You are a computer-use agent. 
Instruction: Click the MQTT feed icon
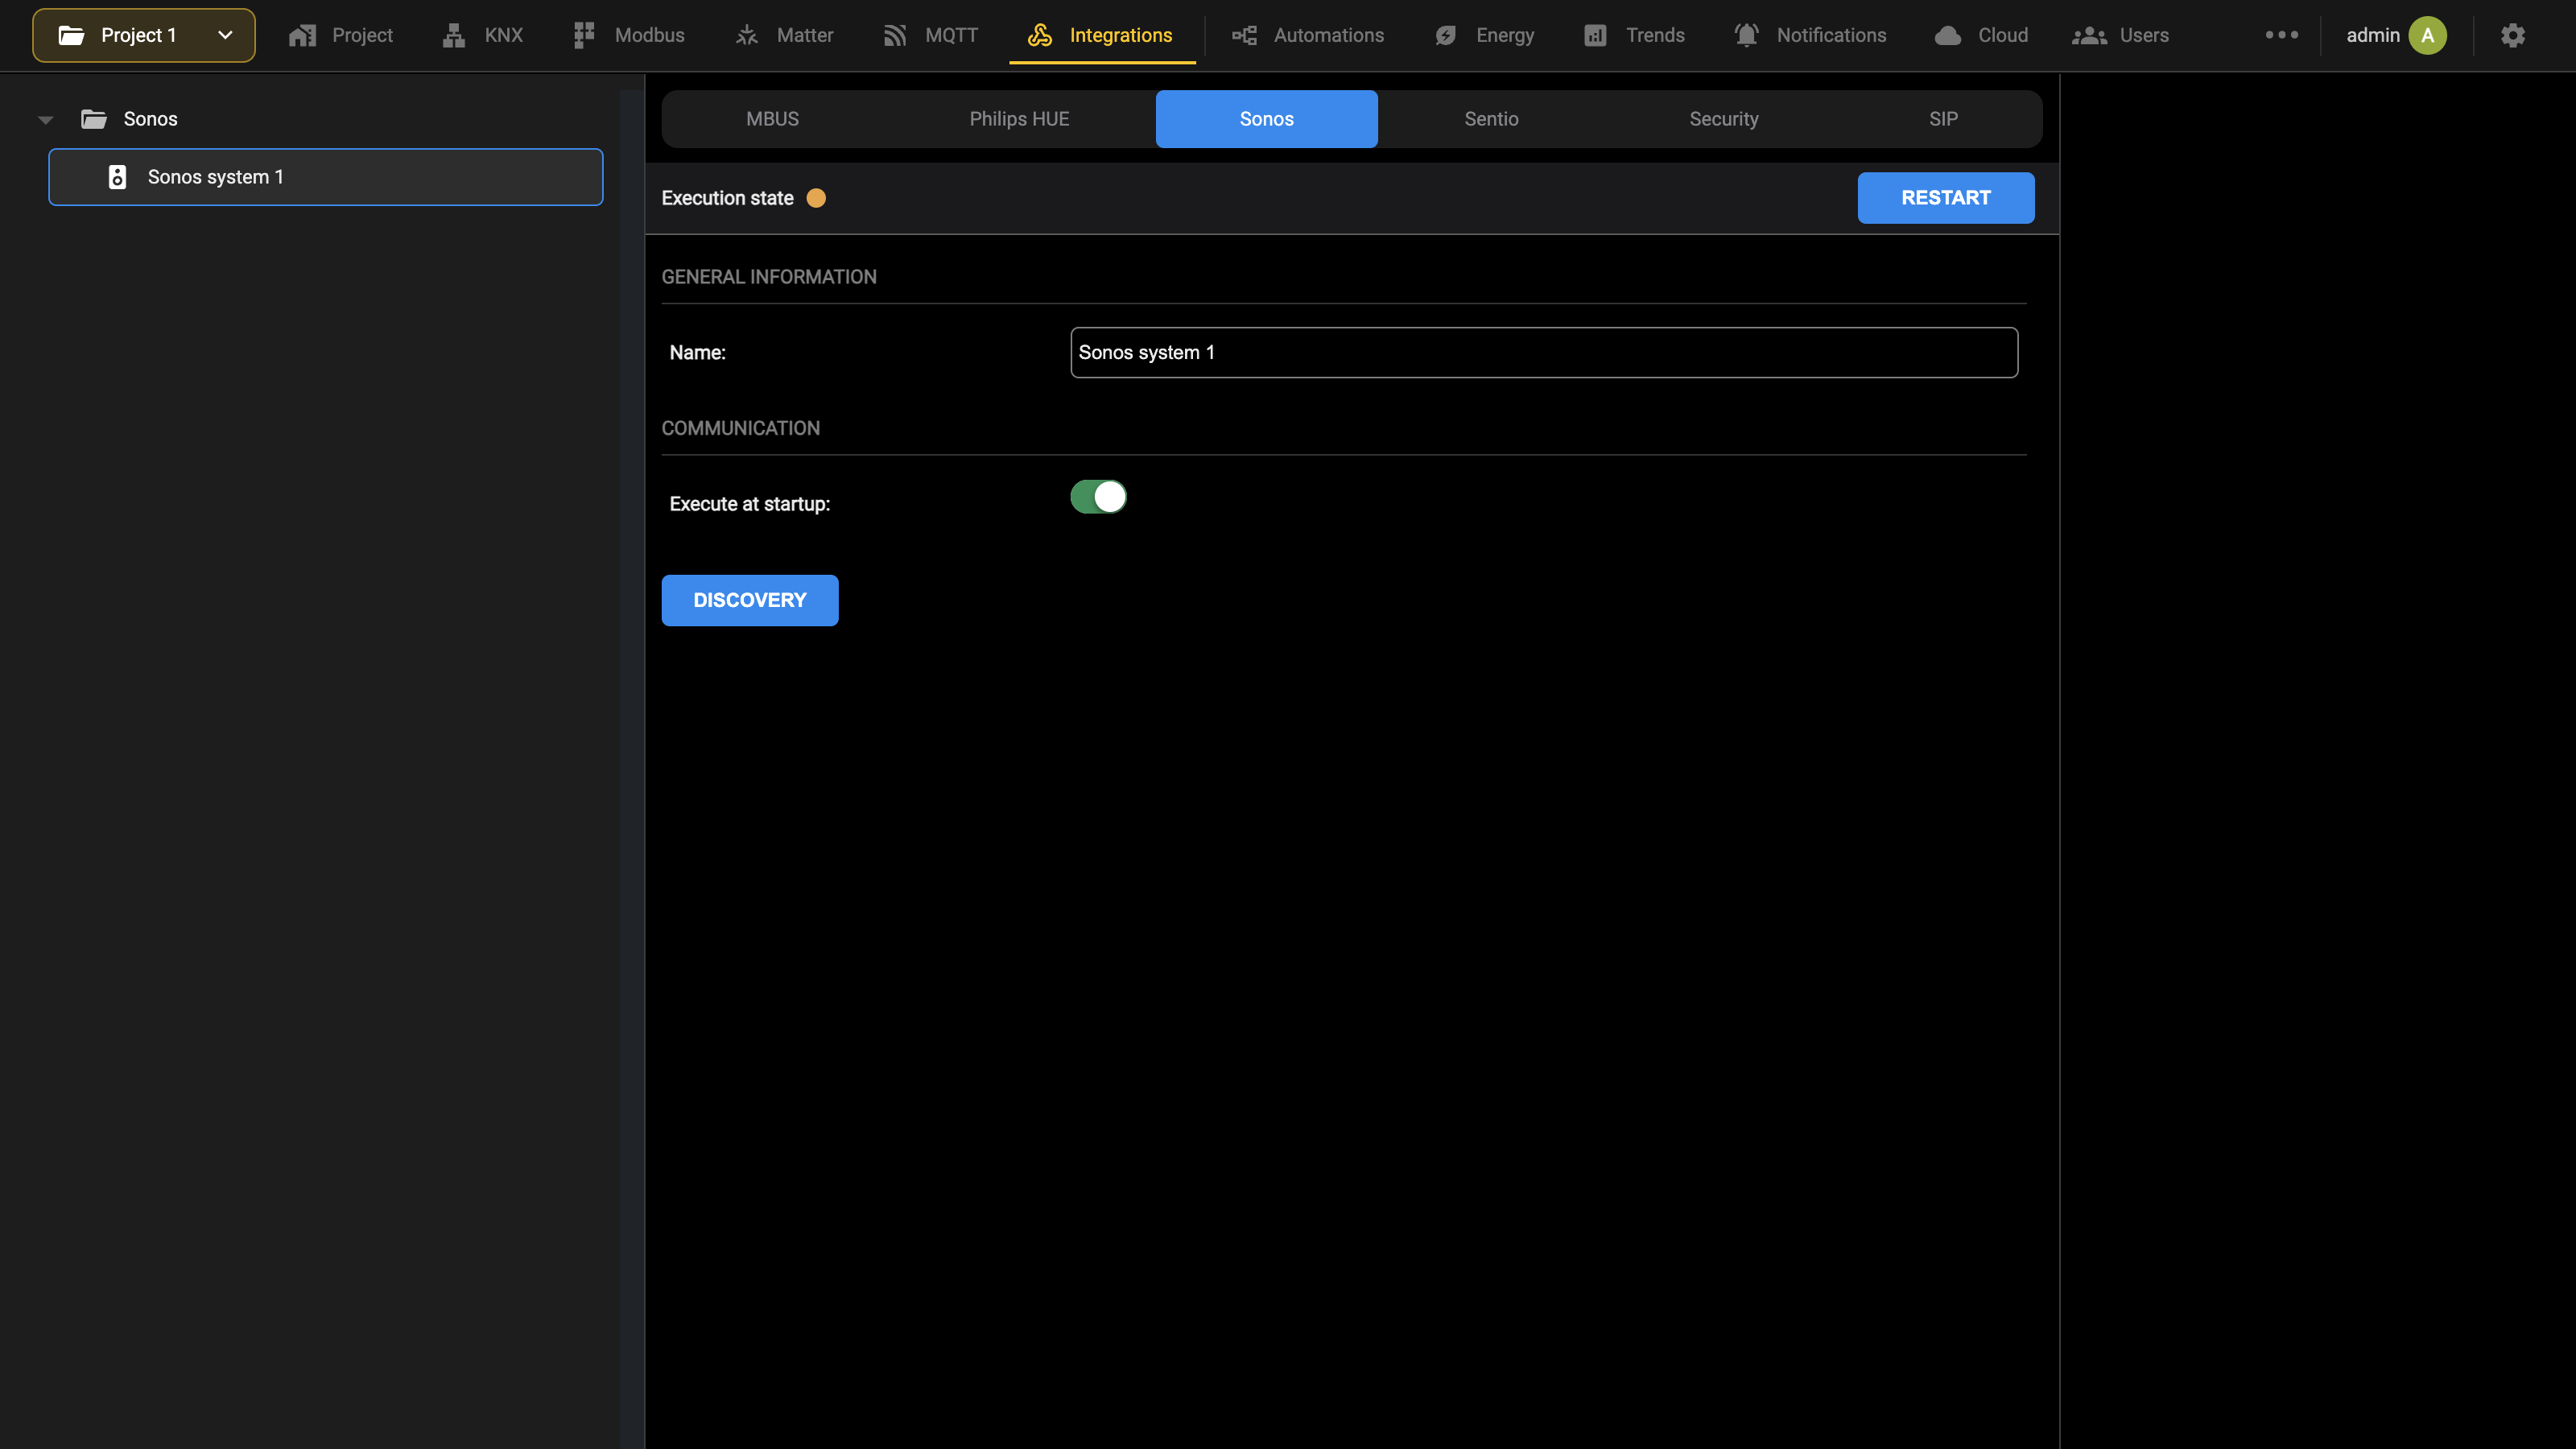tap(895, 35)
